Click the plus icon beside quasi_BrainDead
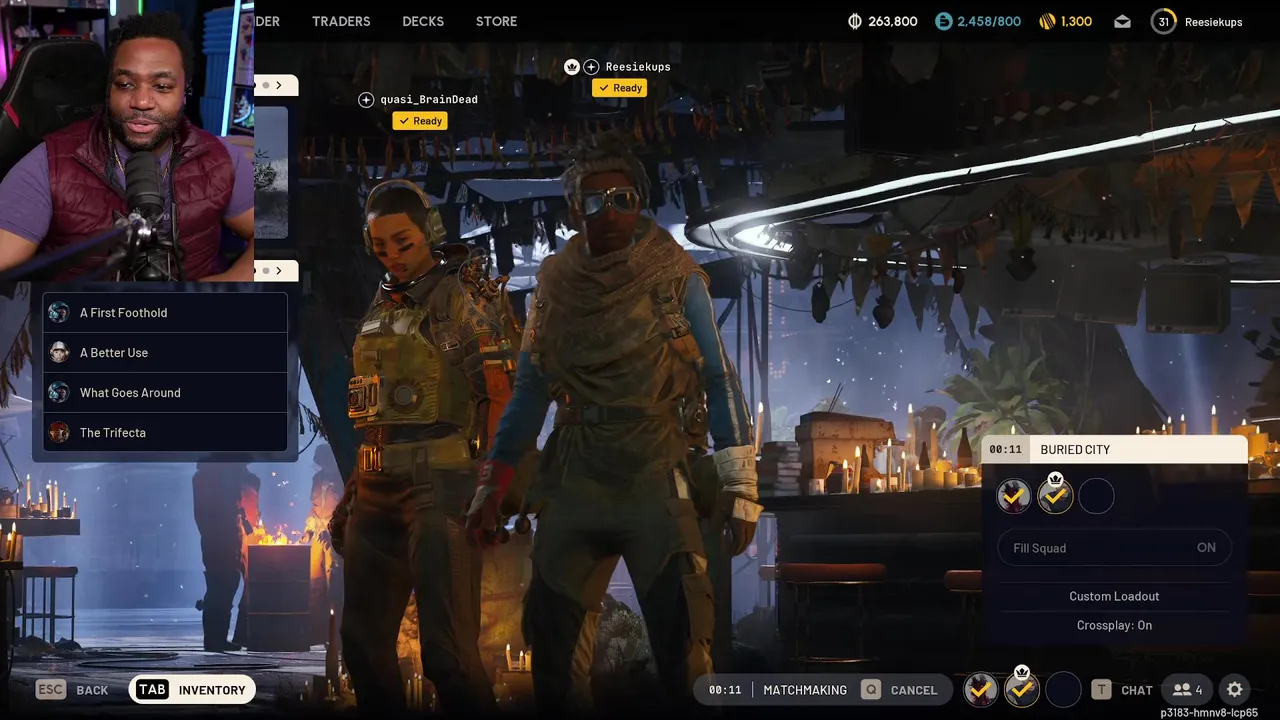This screenshot has width=1280, height=720. click(366, 99)
